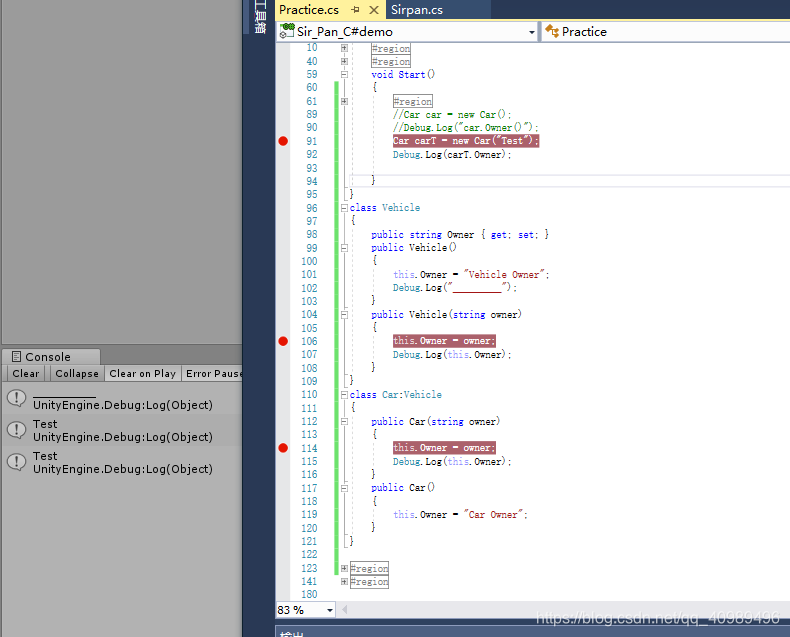Collapse the Car() constructor at line 117

344,488
